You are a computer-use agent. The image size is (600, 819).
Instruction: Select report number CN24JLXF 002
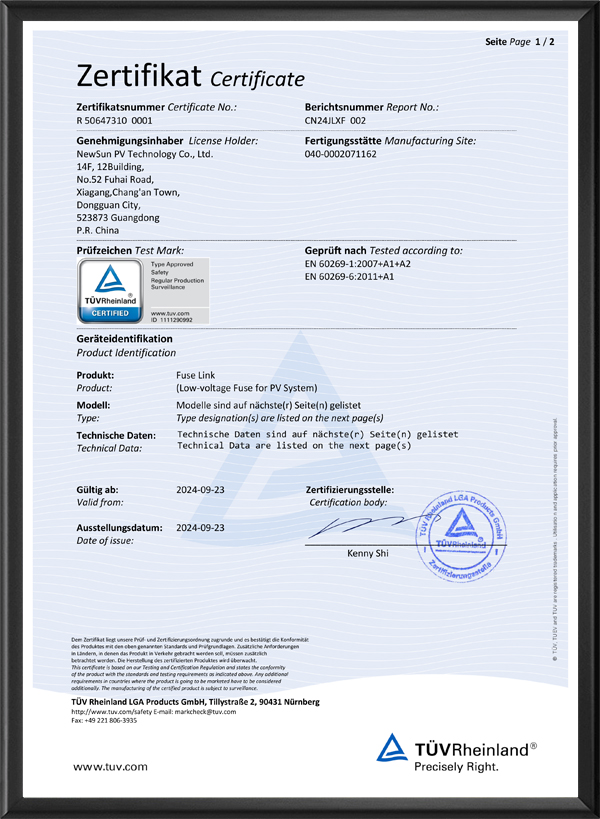click(335, 121)
